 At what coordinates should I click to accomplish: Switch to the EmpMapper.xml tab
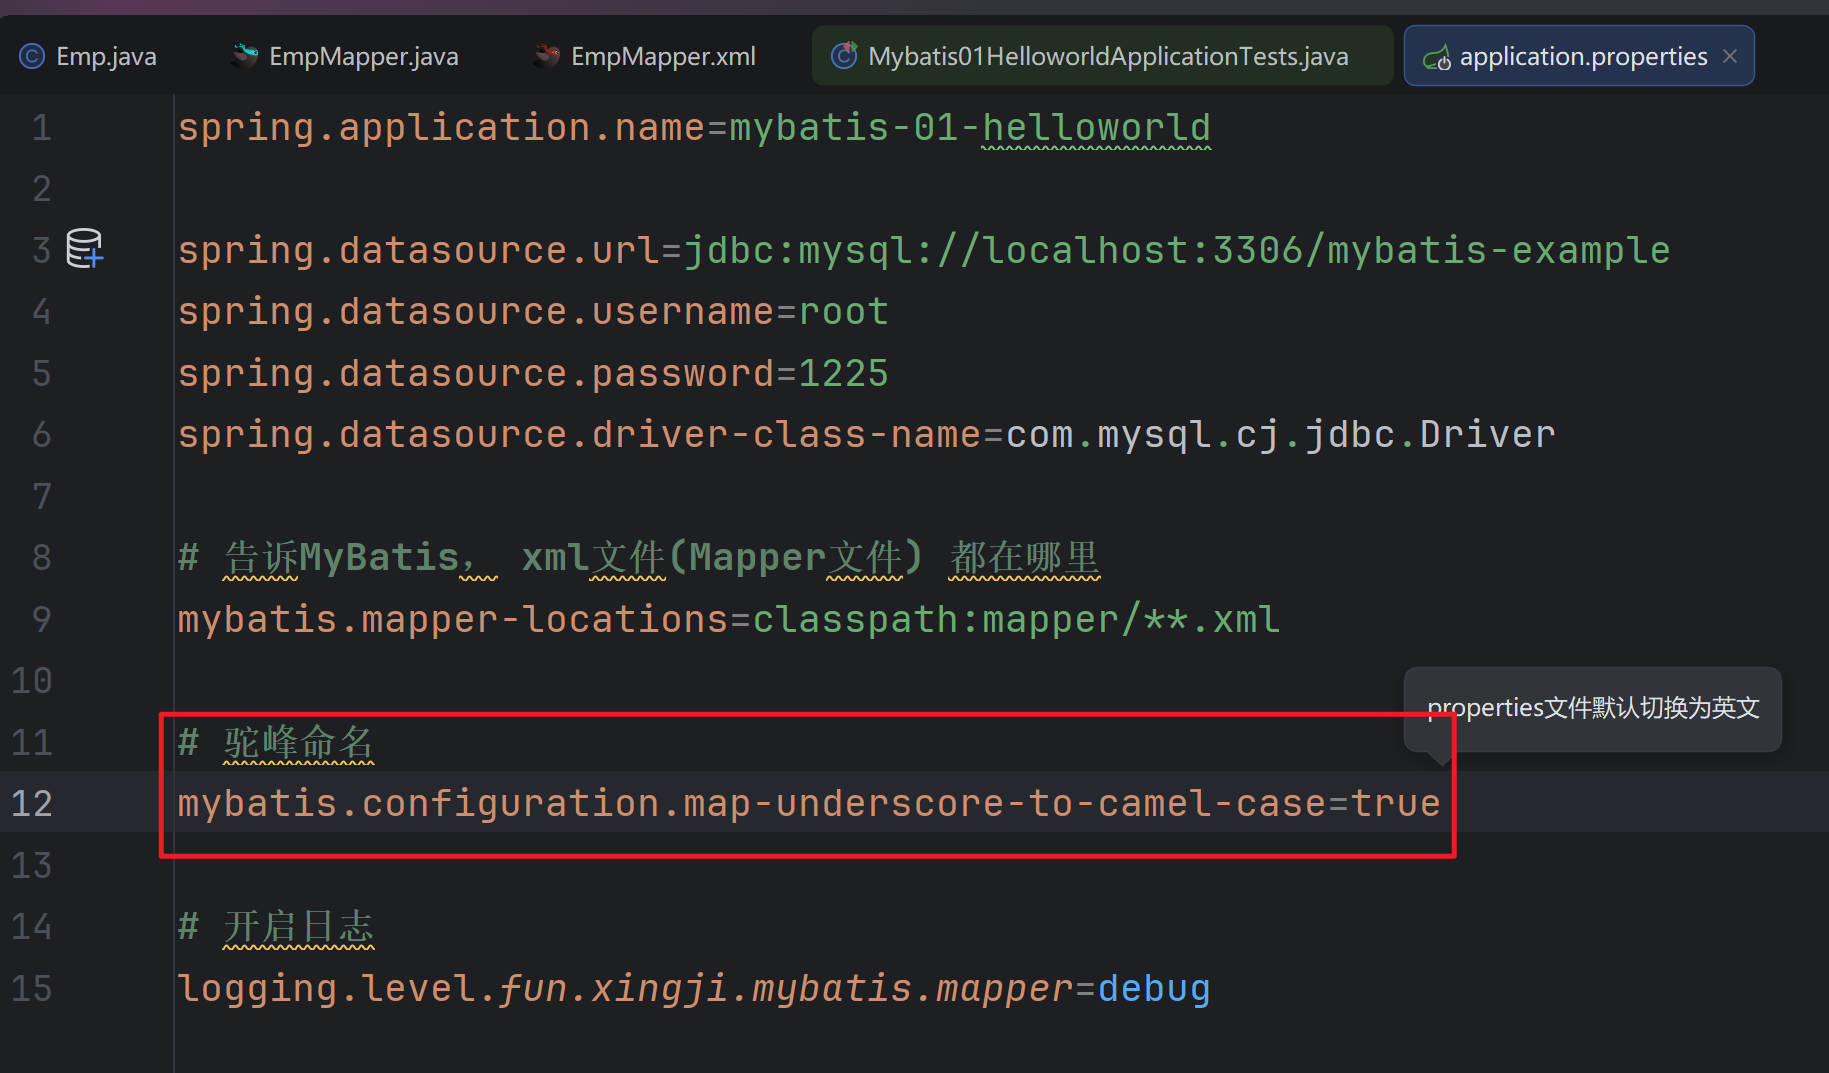[x=662, y=57]
